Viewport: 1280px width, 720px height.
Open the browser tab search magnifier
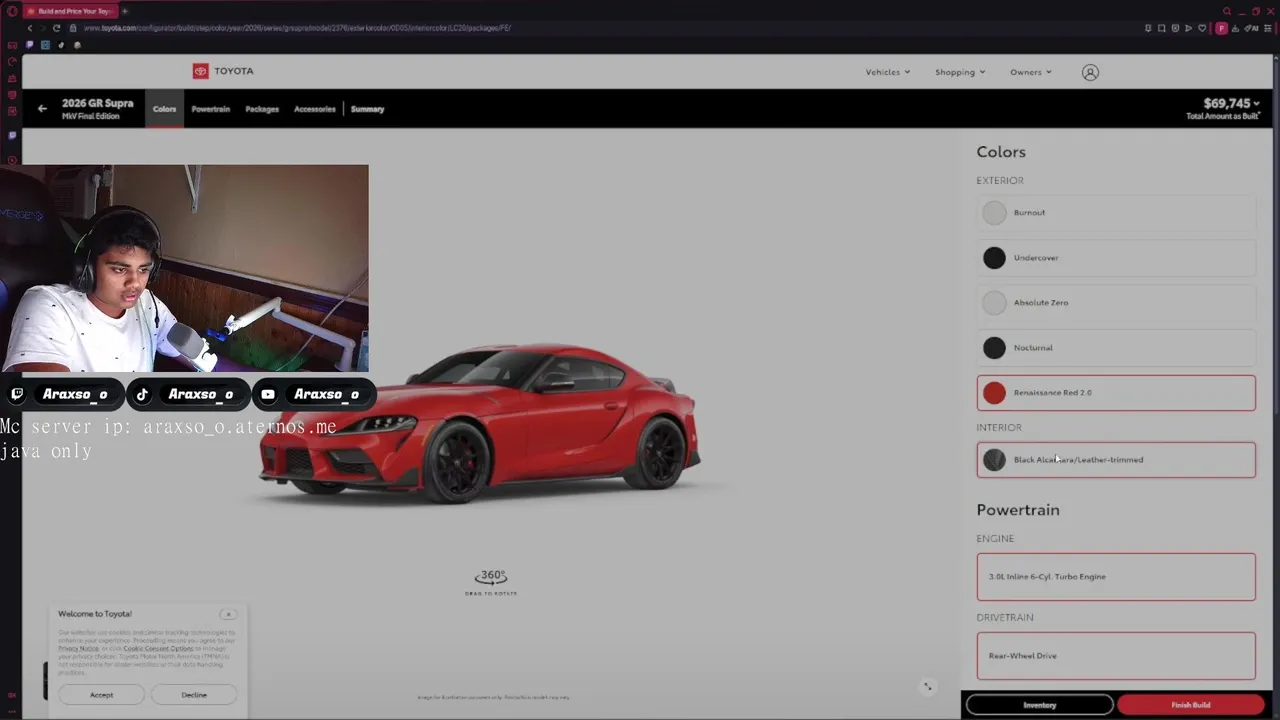pyautogui.click(x=1227, y=11)
